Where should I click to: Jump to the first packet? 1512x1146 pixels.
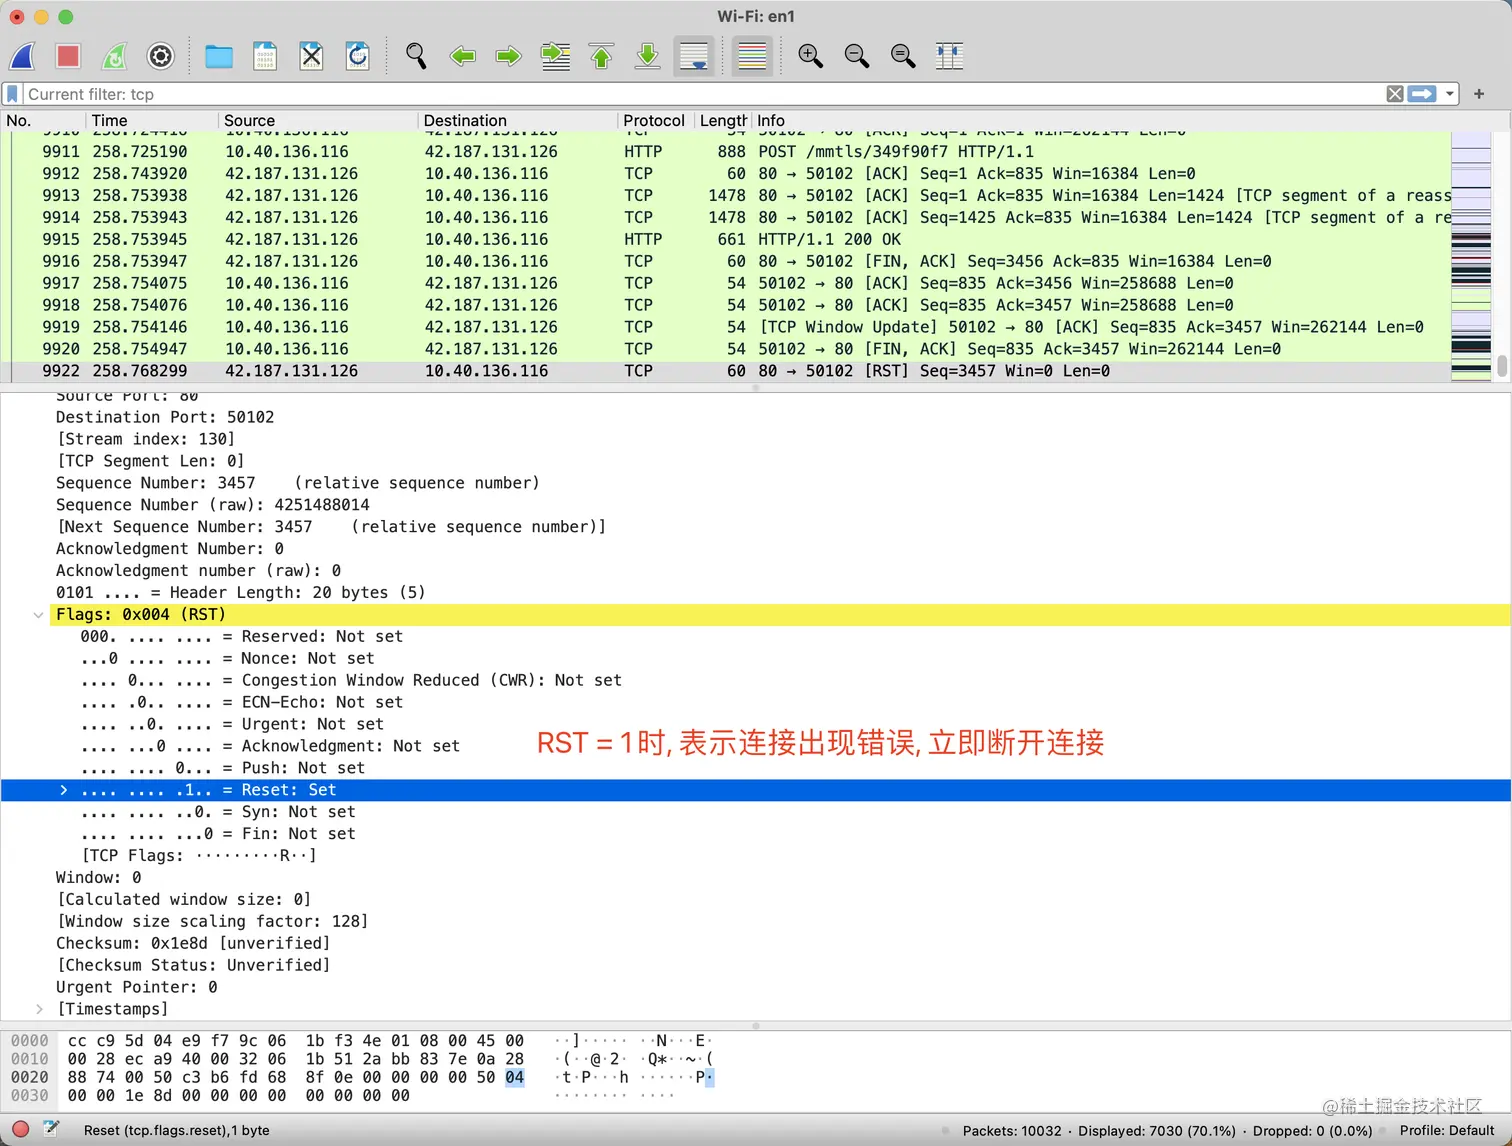pos(601,56)
